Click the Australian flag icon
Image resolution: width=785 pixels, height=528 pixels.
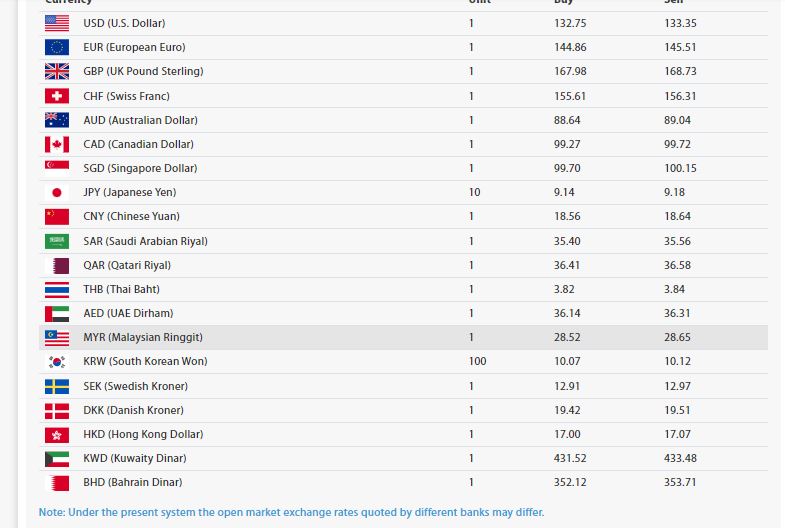(x=57, y=120)
